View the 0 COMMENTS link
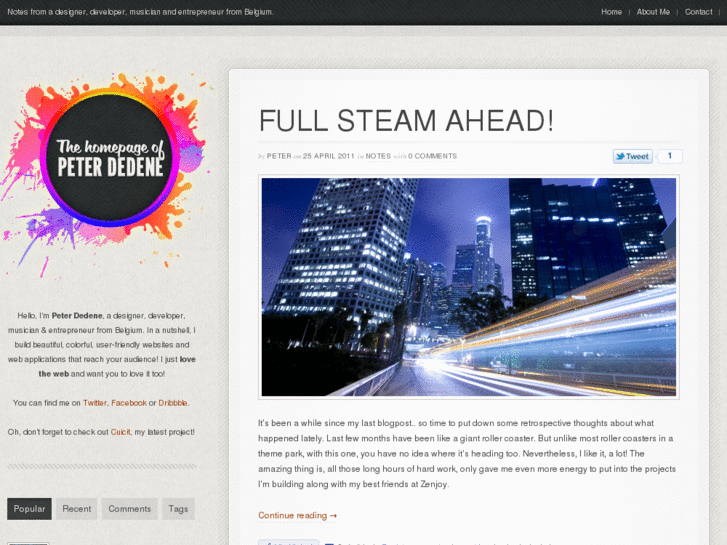 point(432,156)
